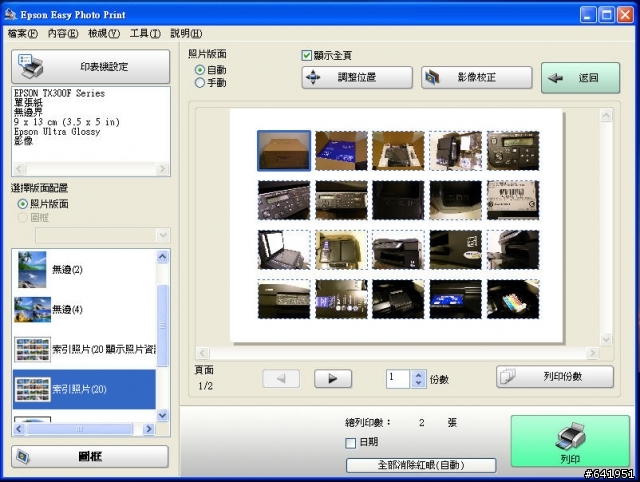This screenshot has height=482, width=640.
Task: Increase copies with the spinner up arrow
Action: tap(418, 375)
